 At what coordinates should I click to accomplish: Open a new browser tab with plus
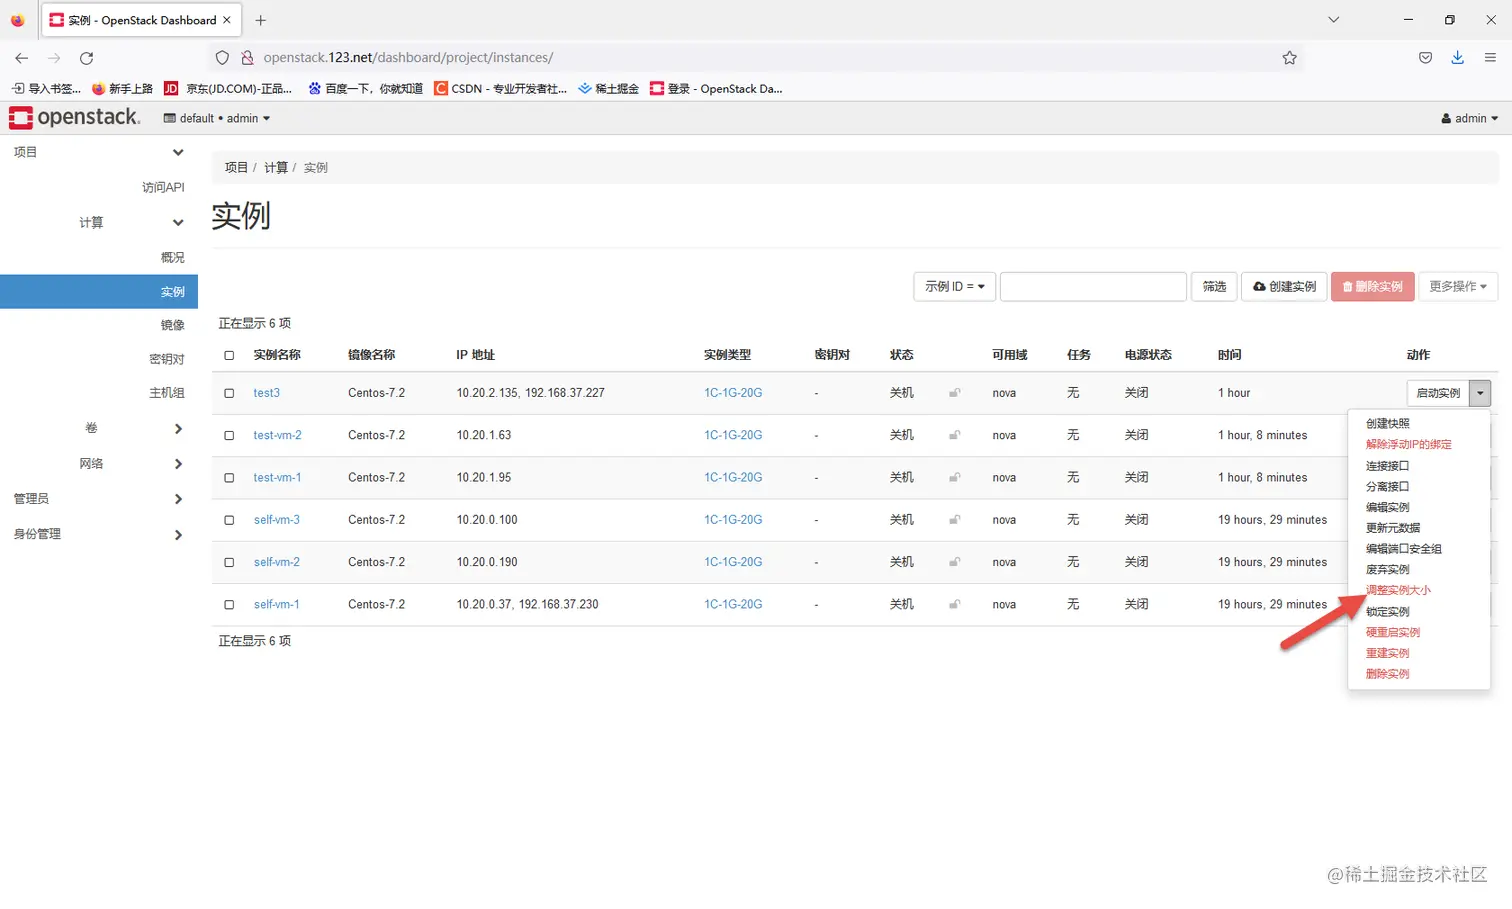(x=260, y=20)
